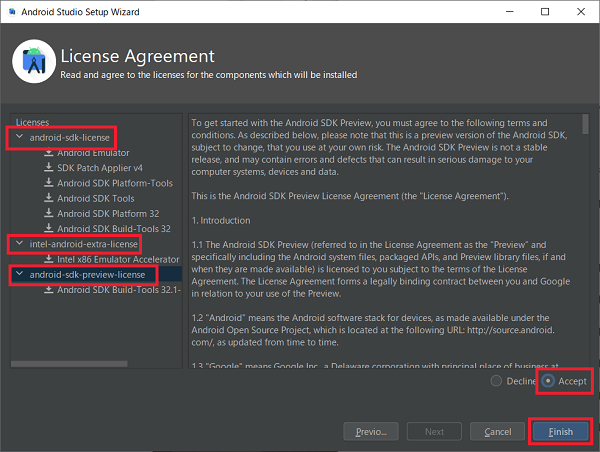Select intel-android-extra-license in the tree

pos(83,244)
